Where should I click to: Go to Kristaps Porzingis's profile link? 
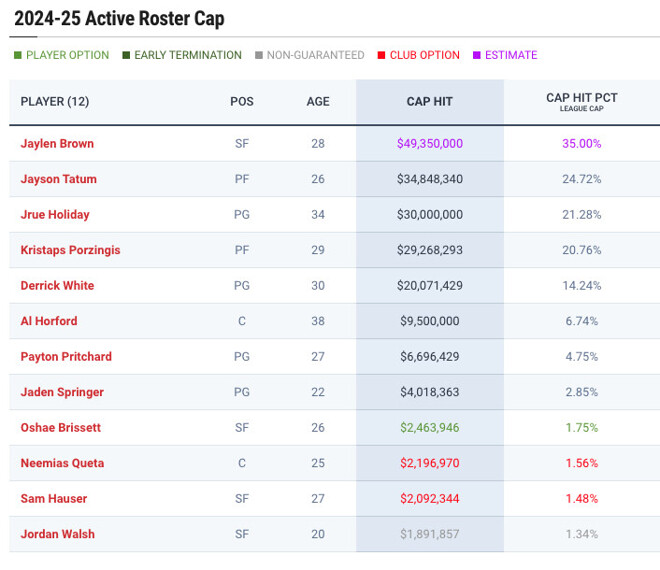(x=70, y=250)
